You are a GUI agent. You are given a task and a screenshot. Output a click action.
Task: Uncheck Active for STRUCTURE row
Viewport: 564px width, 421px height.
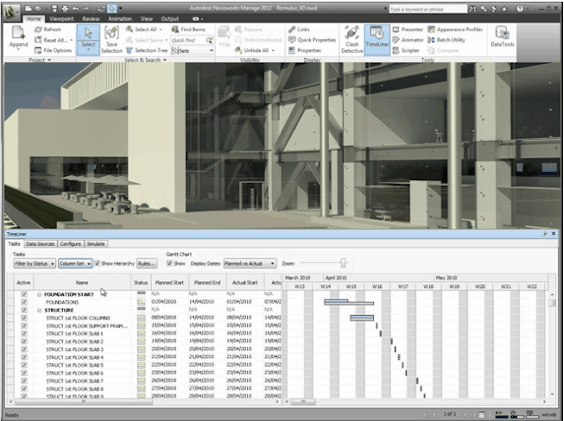tap(24, 310)
